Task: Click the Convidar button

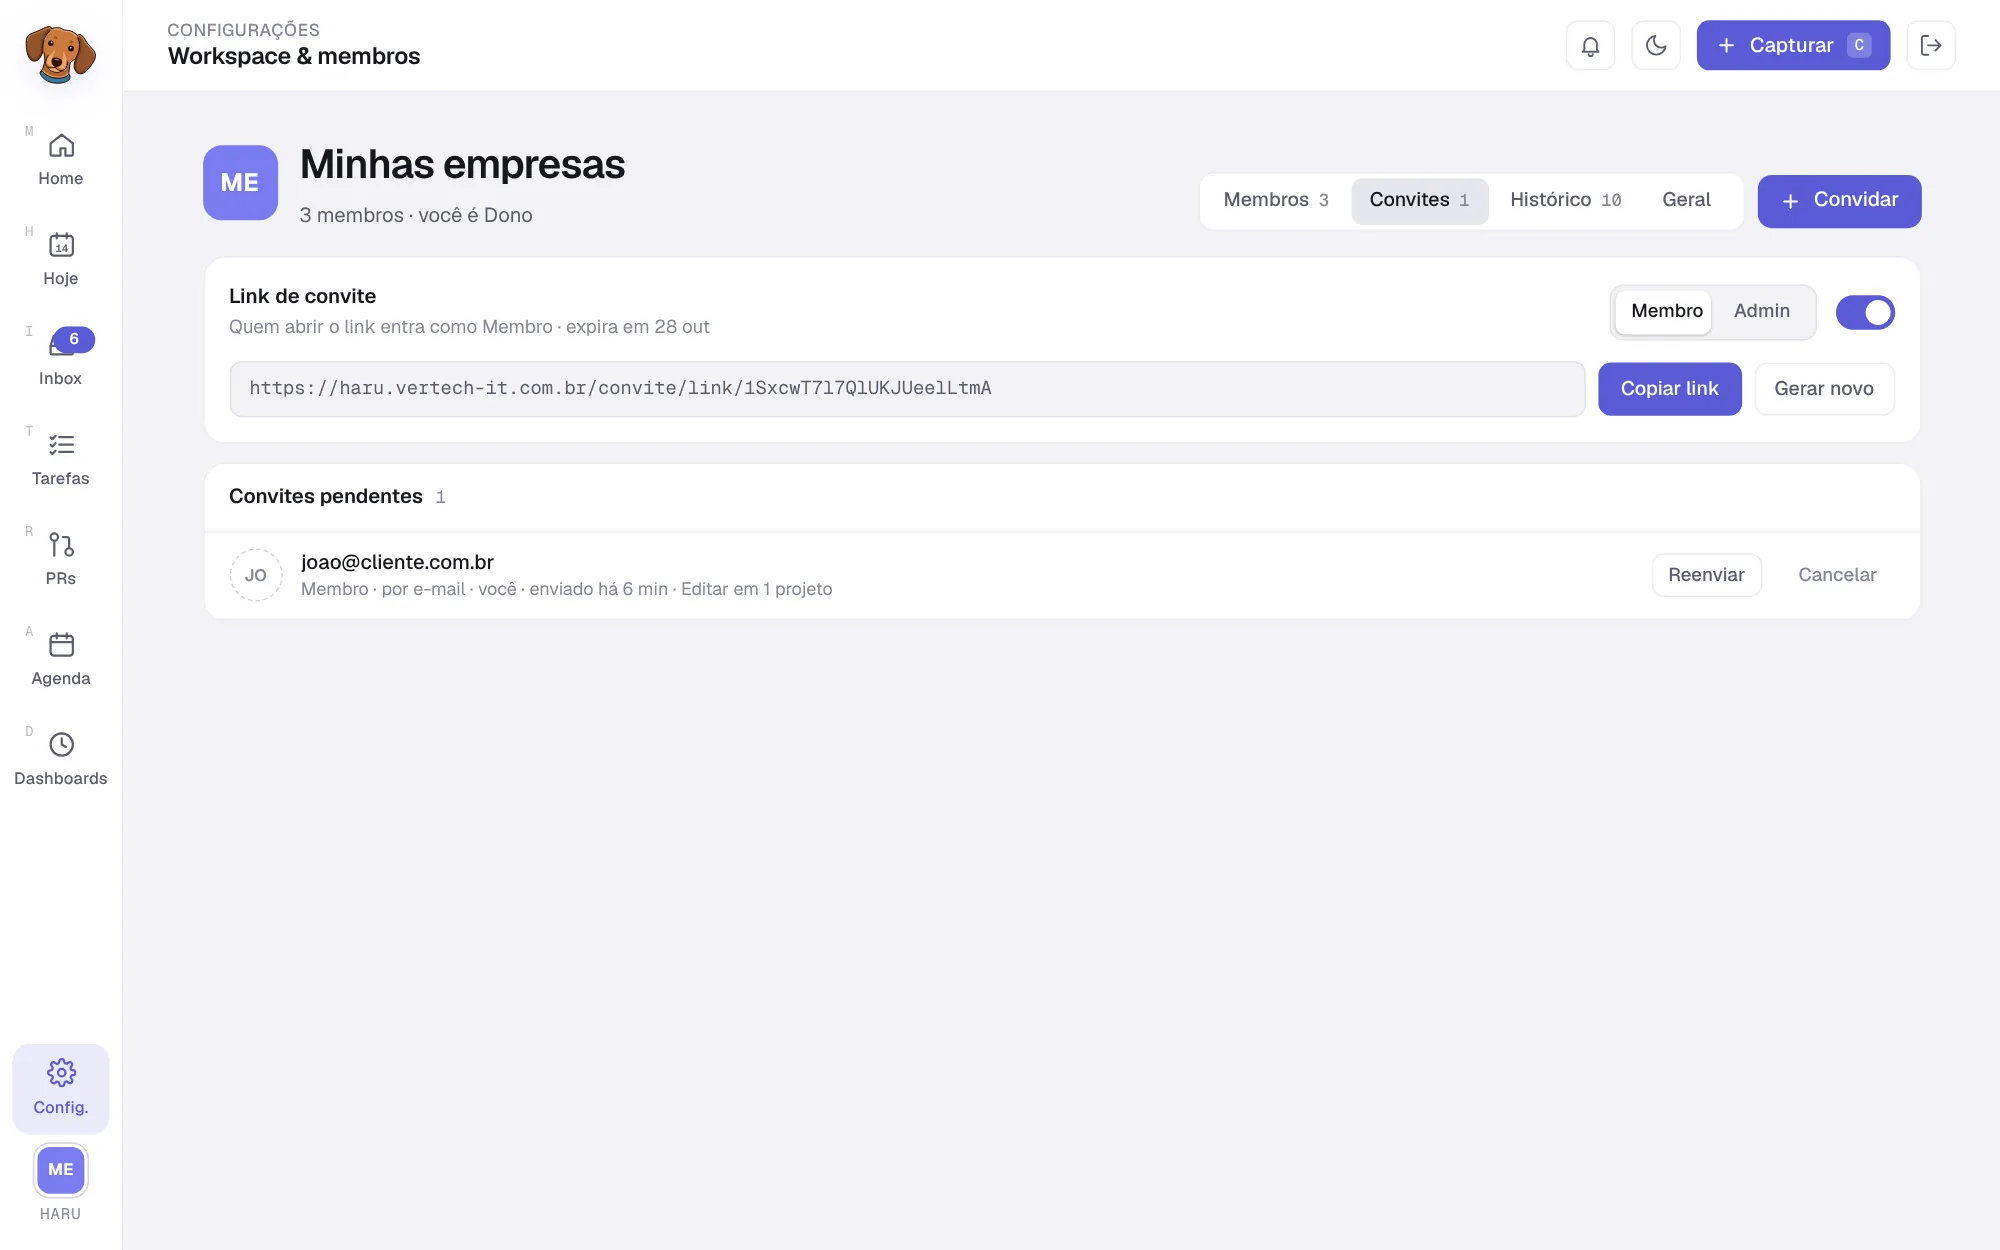Action: [x=1839, y=201]
